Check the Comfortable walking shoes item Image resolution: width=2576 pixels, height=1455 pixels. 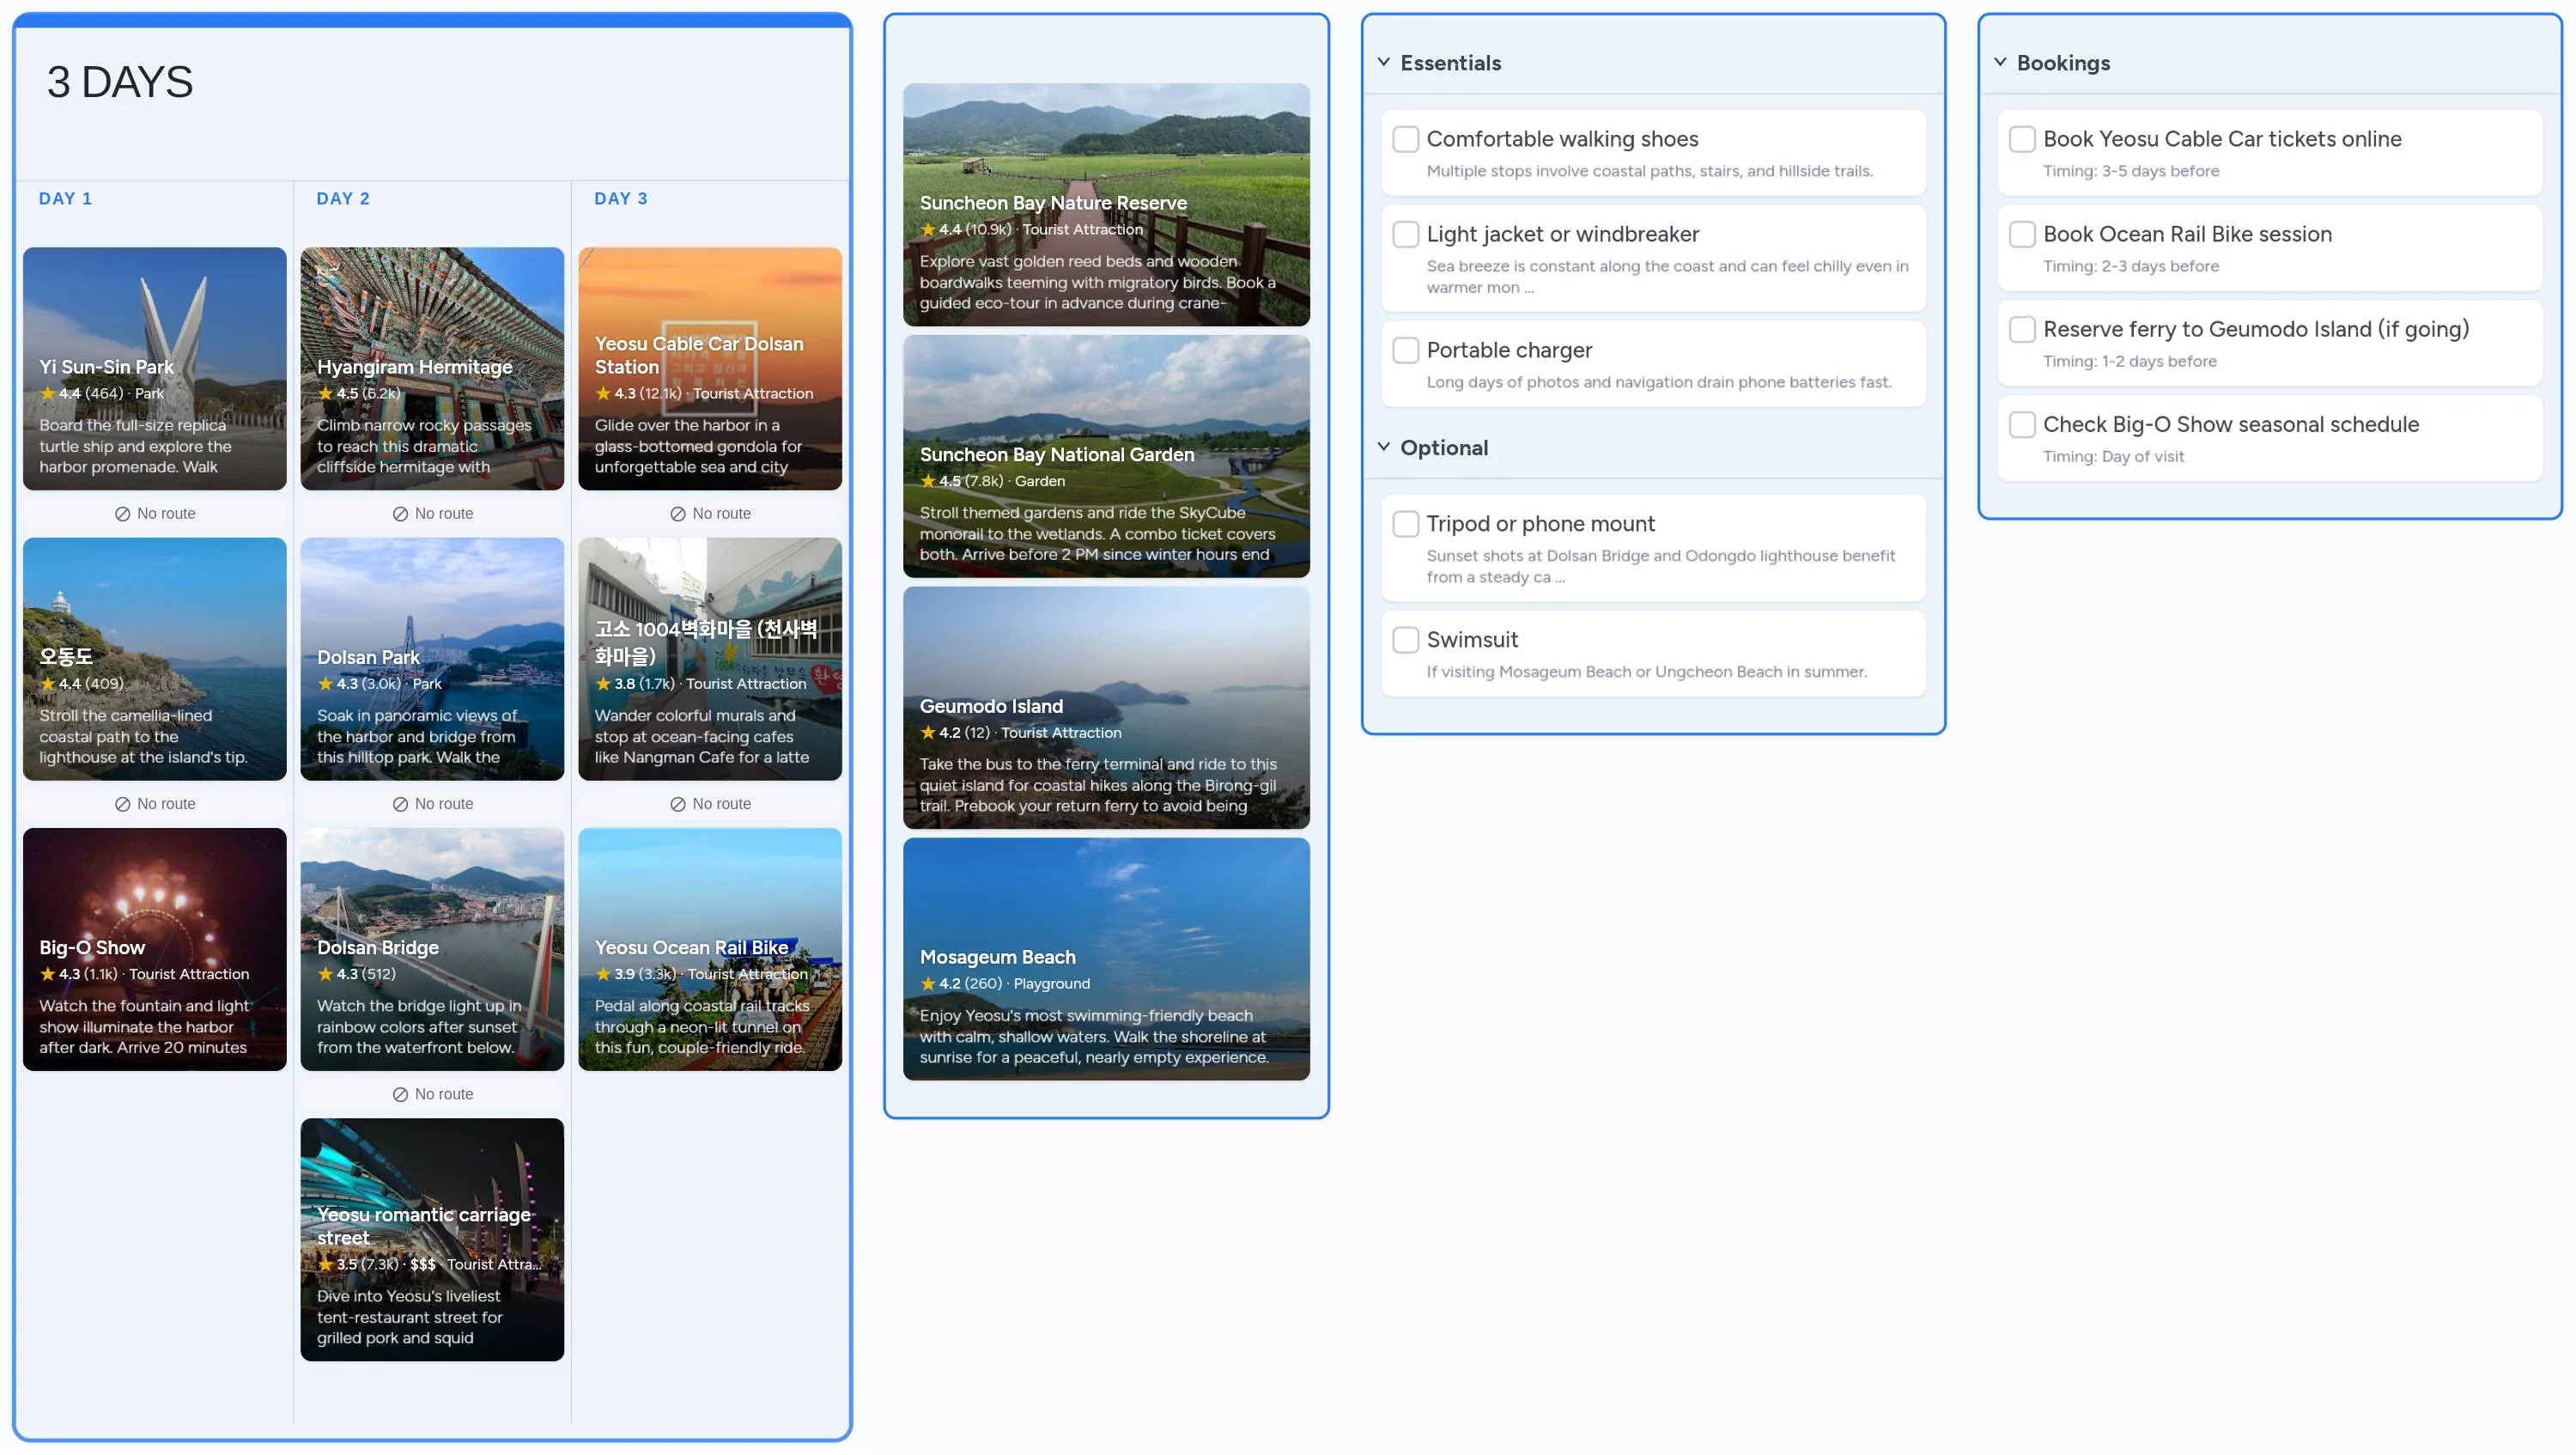coord(1406,139)
